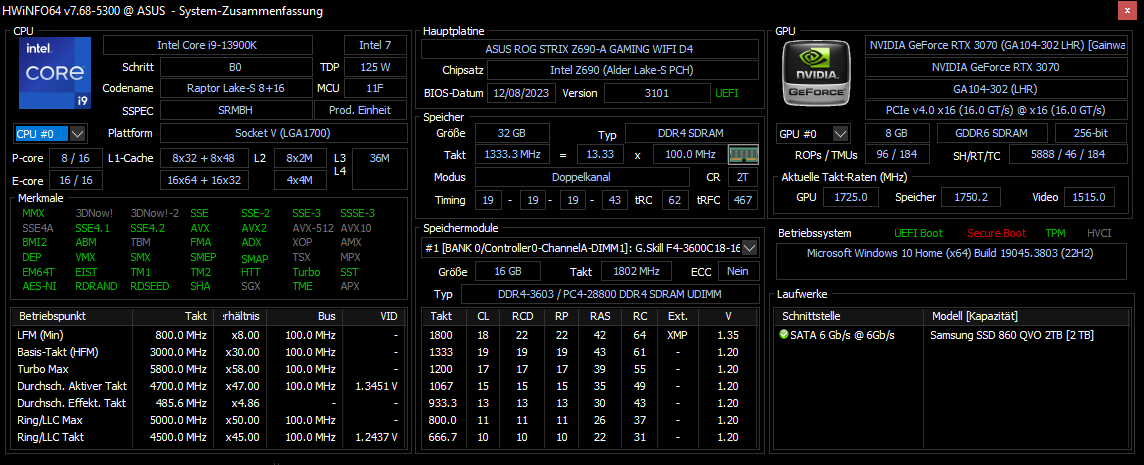
Task: Click the Doppelkanal mode field
Action: click(x=581, y=177)
